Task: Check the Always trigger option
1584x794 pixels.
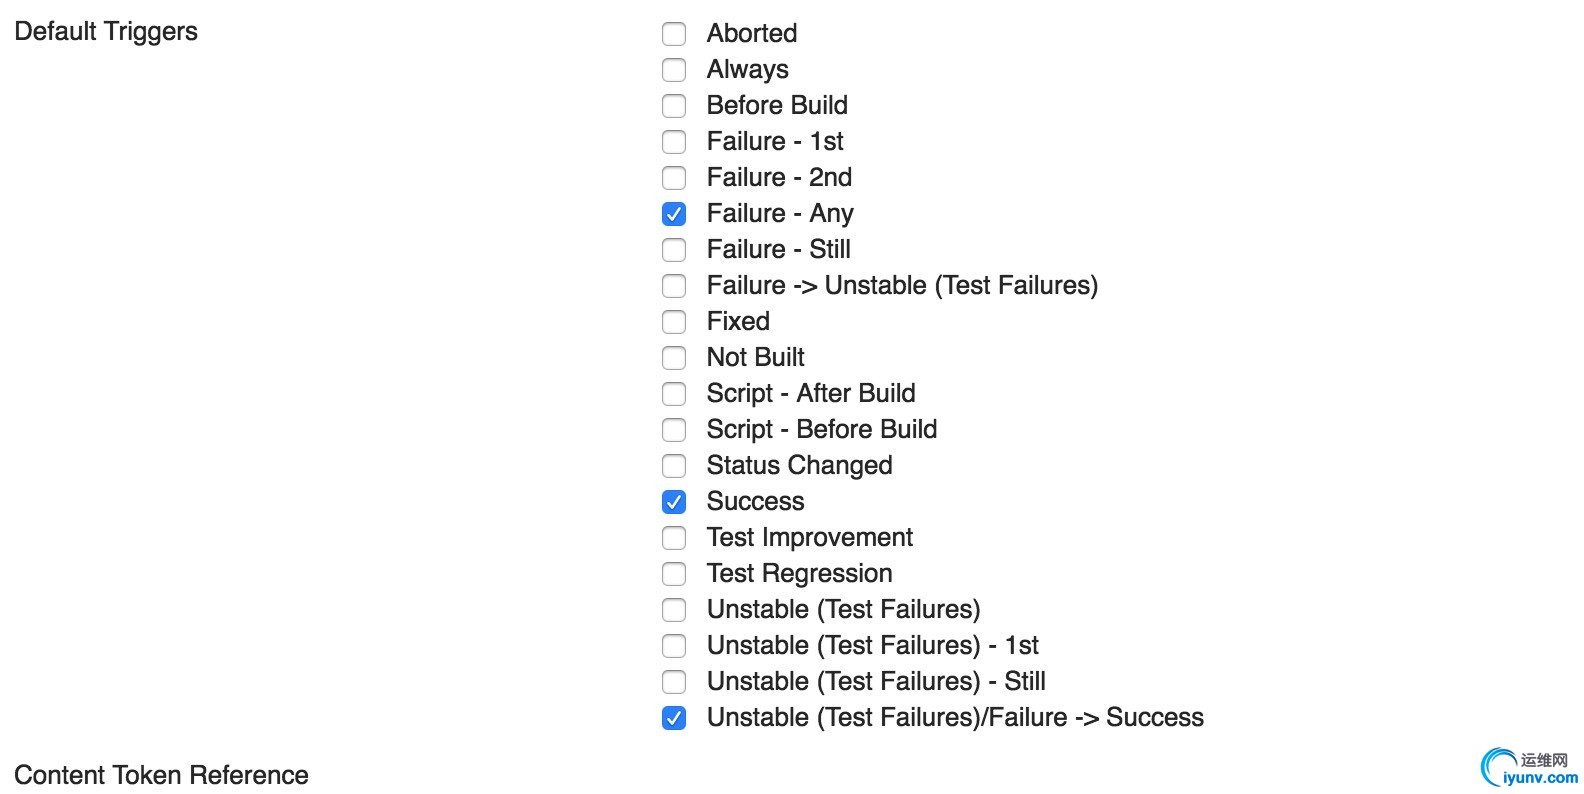Action: [674, 70]
